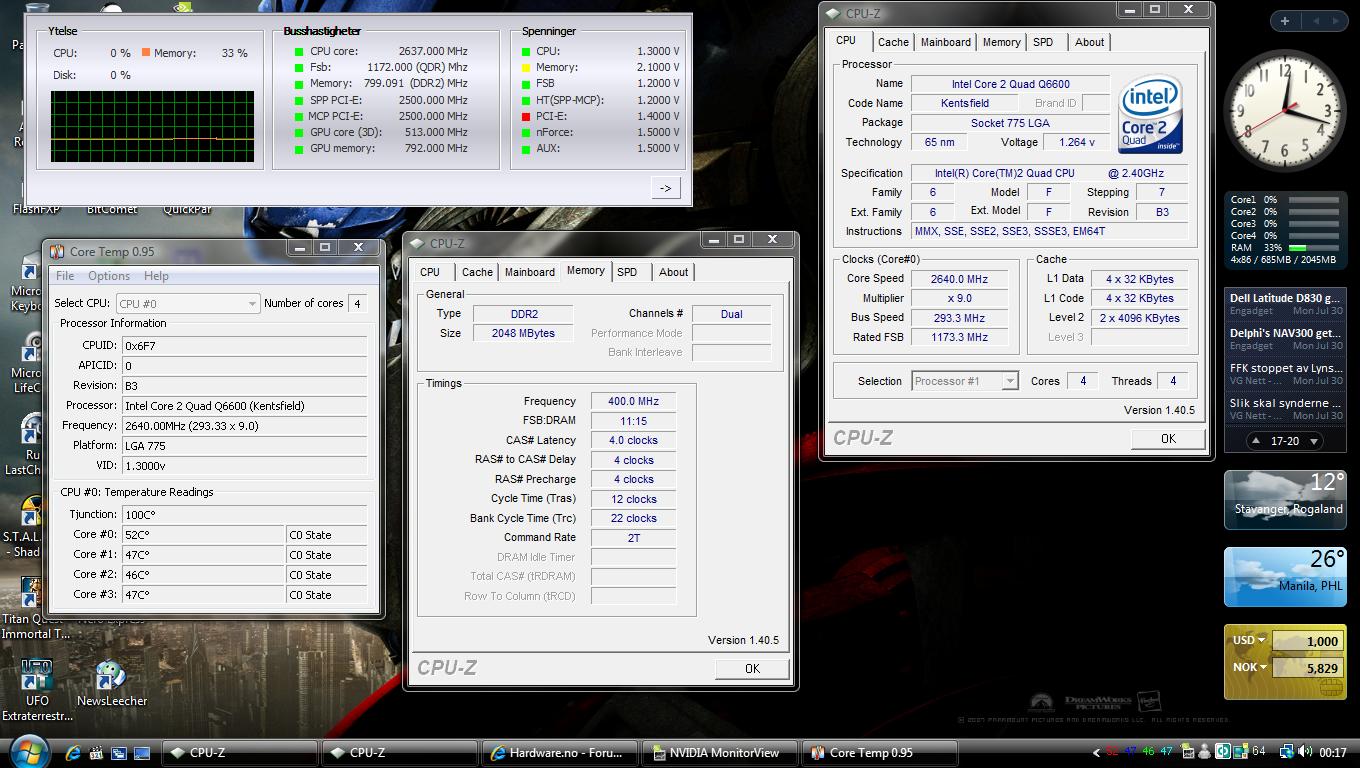
Task: Switch to About tab in memory CPU-Z window
Action: [674, 272]
